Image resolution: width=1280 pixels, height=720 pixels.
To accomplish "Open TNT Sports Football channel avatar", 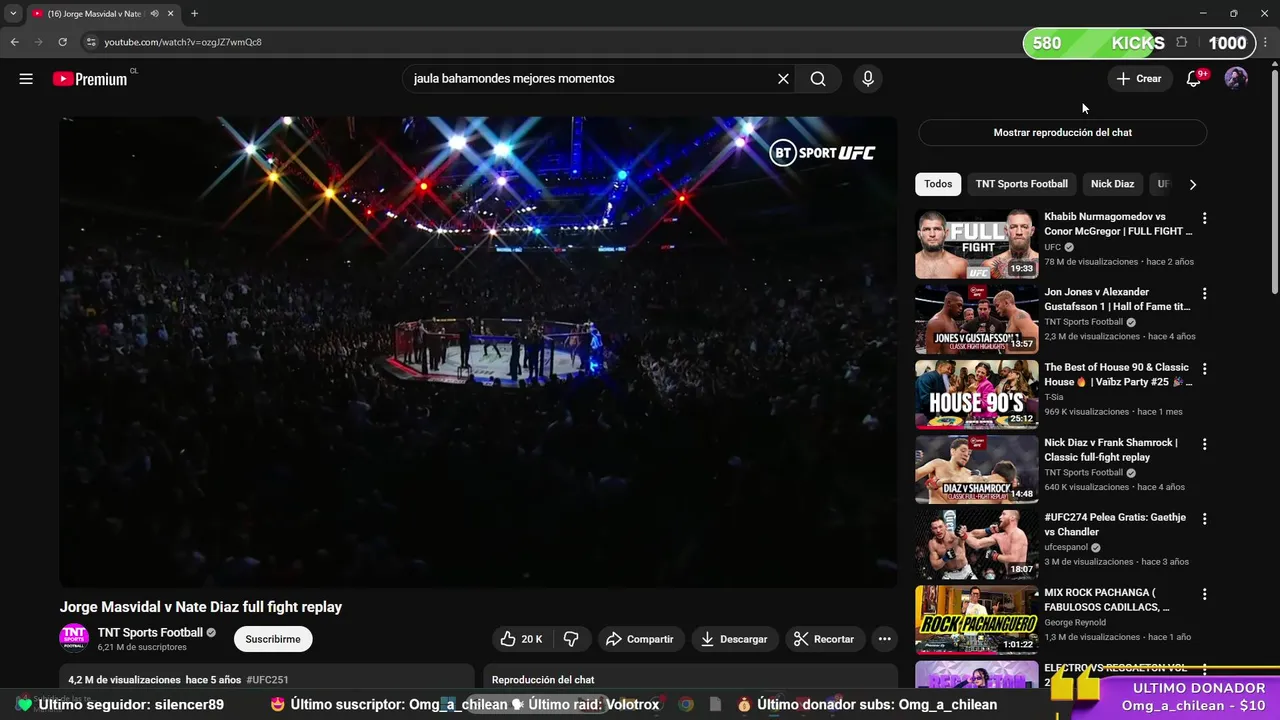I will tap(74, 638).
